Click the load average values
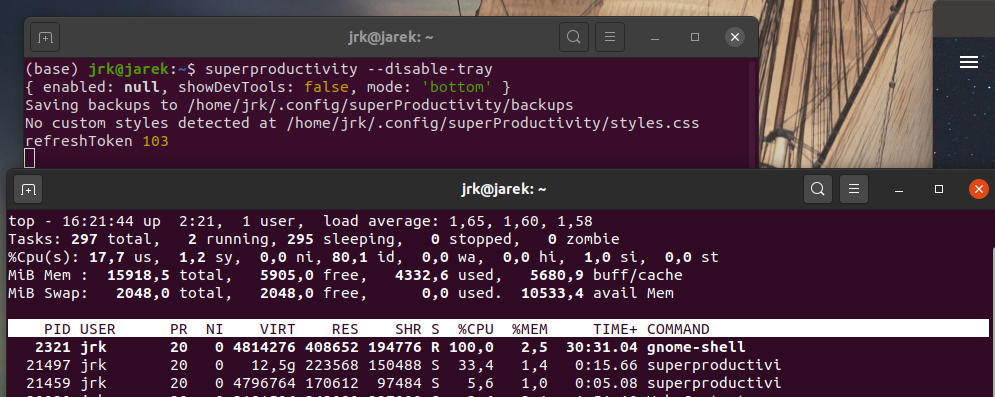The width and height of the screenshot is (995, 397). click(x=520, y=221)
